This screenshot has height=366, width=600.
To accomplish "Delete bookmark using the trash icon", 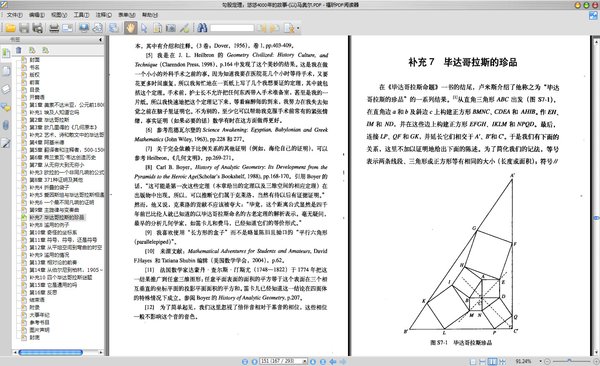I will [18, 50].
